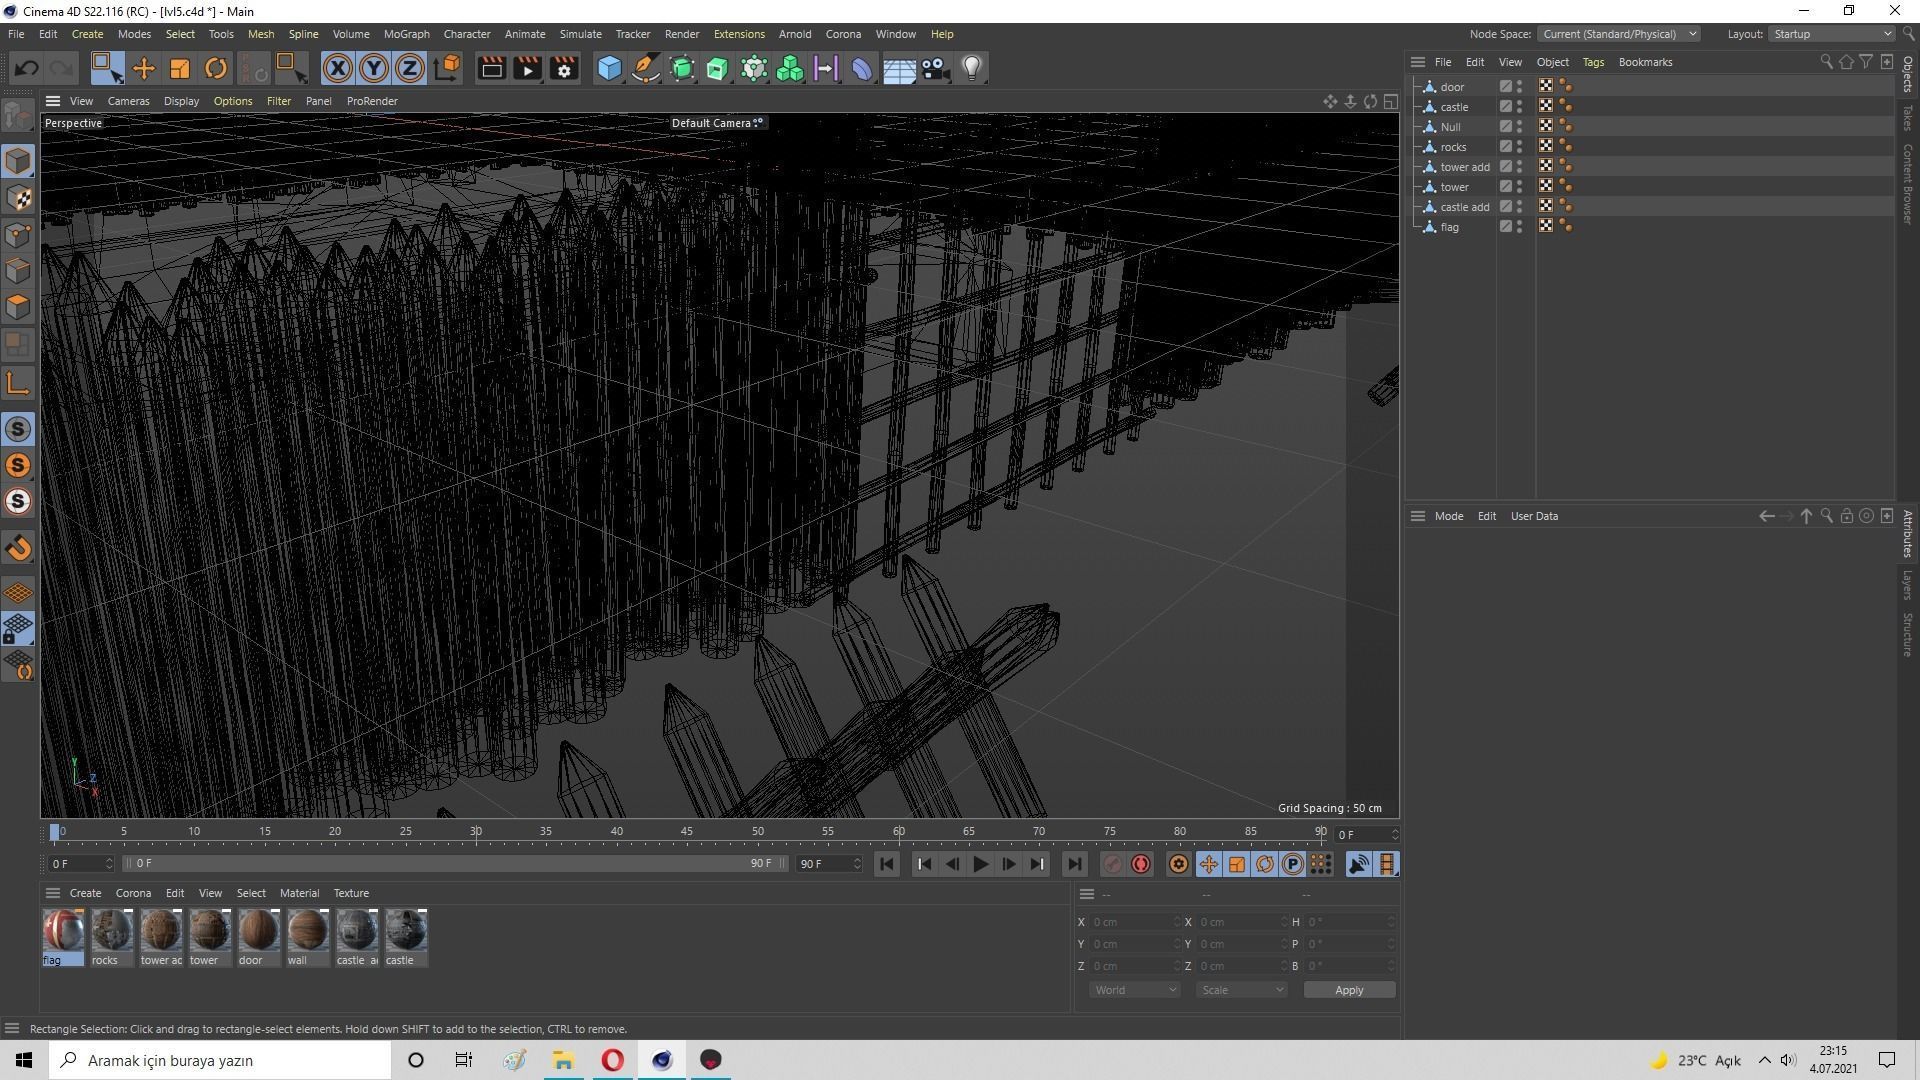Go to the end of animation

[1073, 864]
